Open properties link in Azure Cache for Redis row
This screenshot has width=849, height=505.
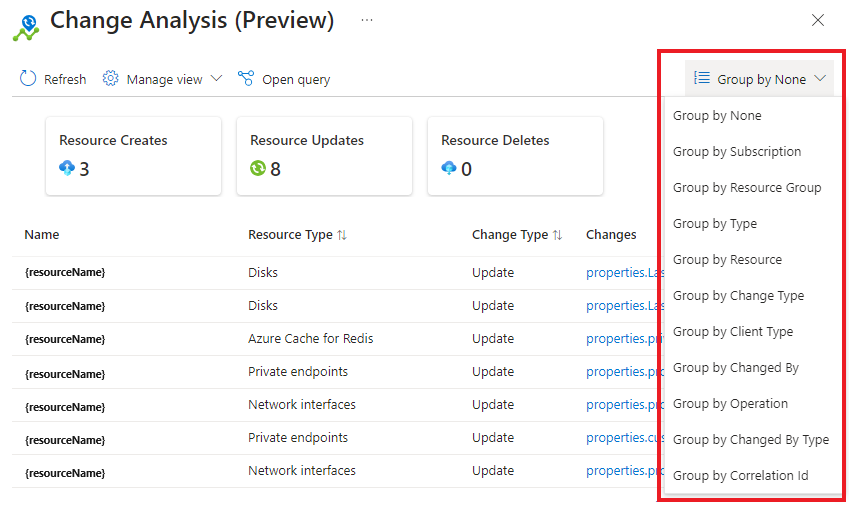pos(620,339)
